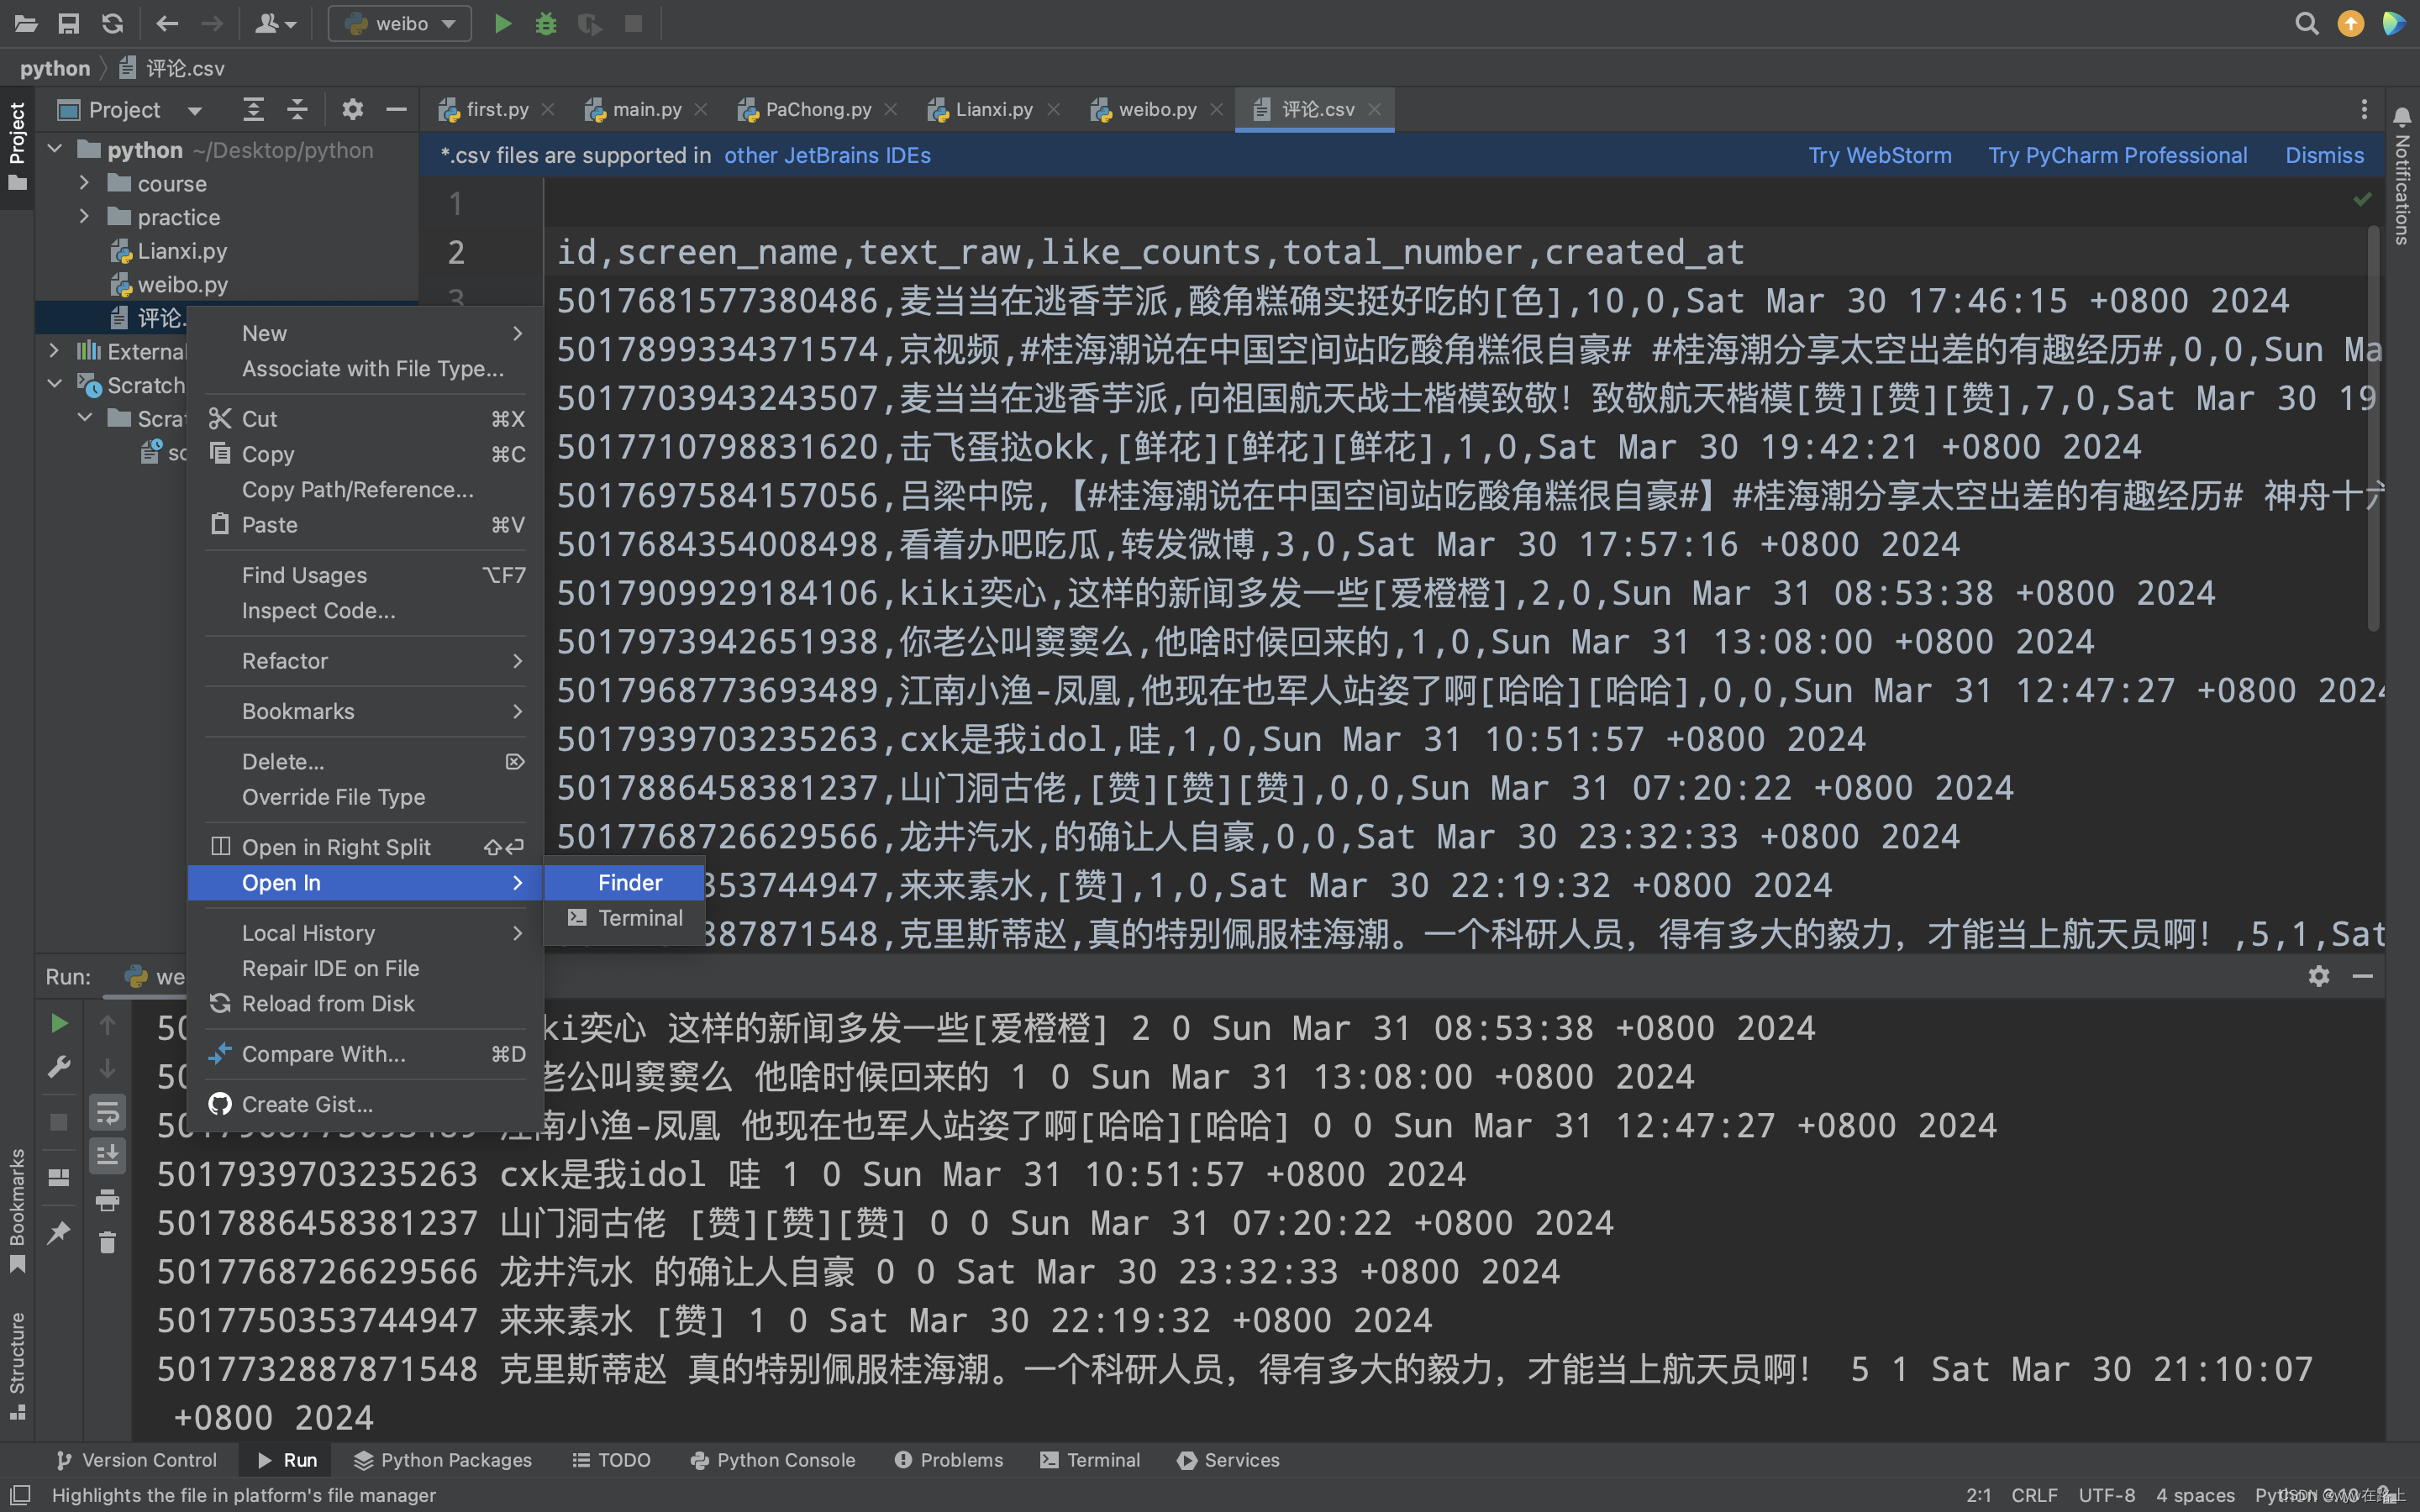
Task: Select Create Gist... menu item
Action: [366, 1104]
